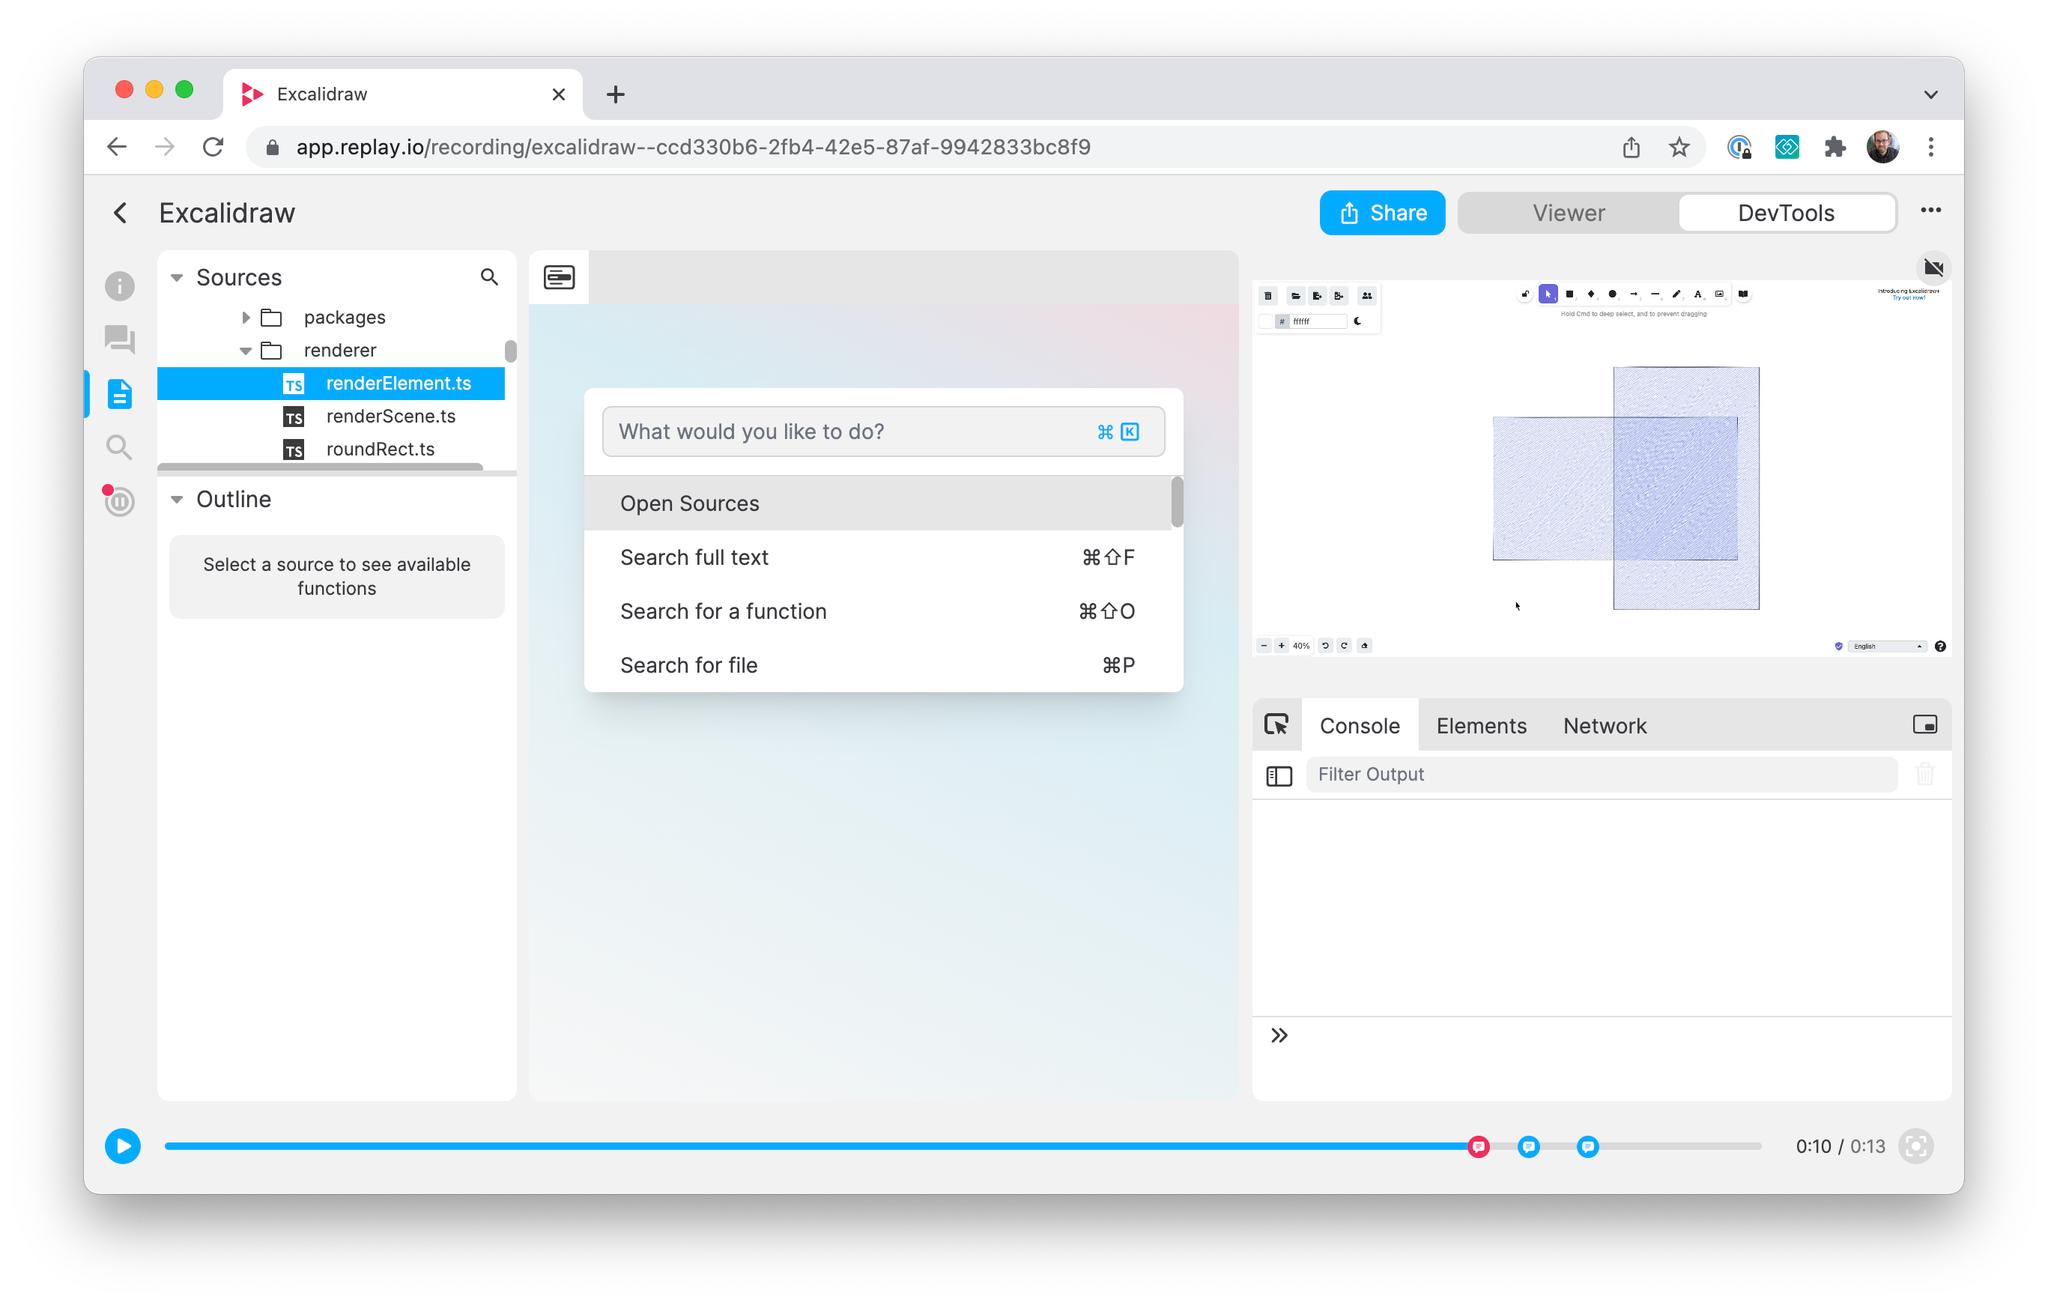Viewport: 2048px width, 1305px height.
Task: Open the Elements tab
Action: click(1481, 725)
